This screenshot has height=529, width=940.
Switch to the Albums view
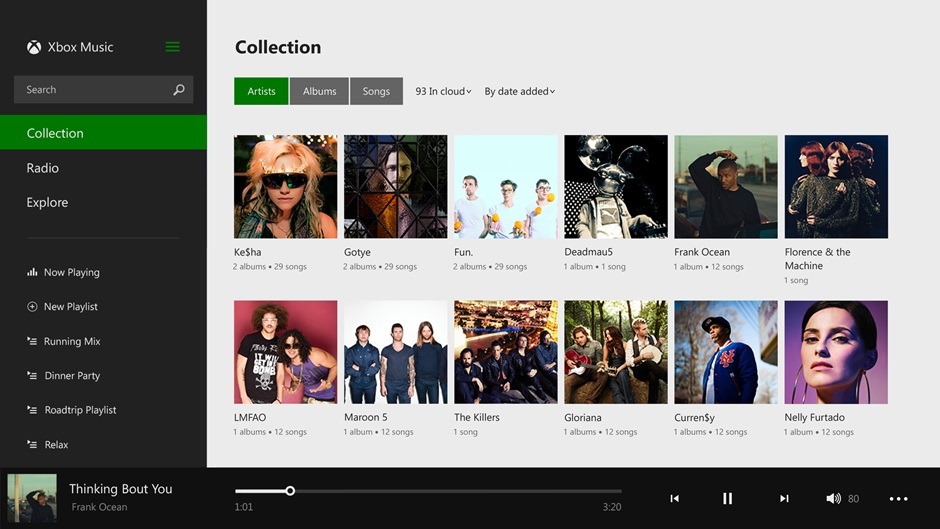click(319, 91)
